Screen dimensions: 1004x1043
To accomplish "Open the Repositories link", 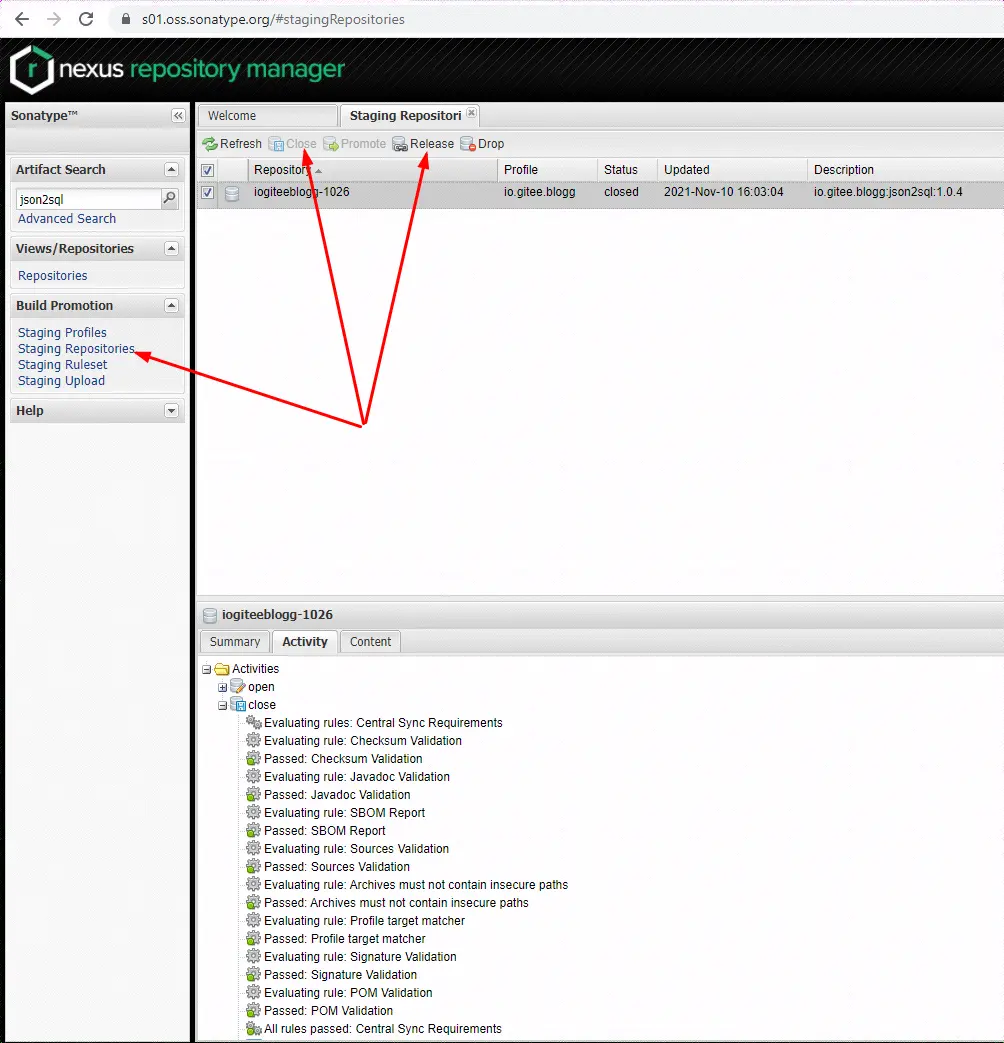I will click(x=53, y=275).
